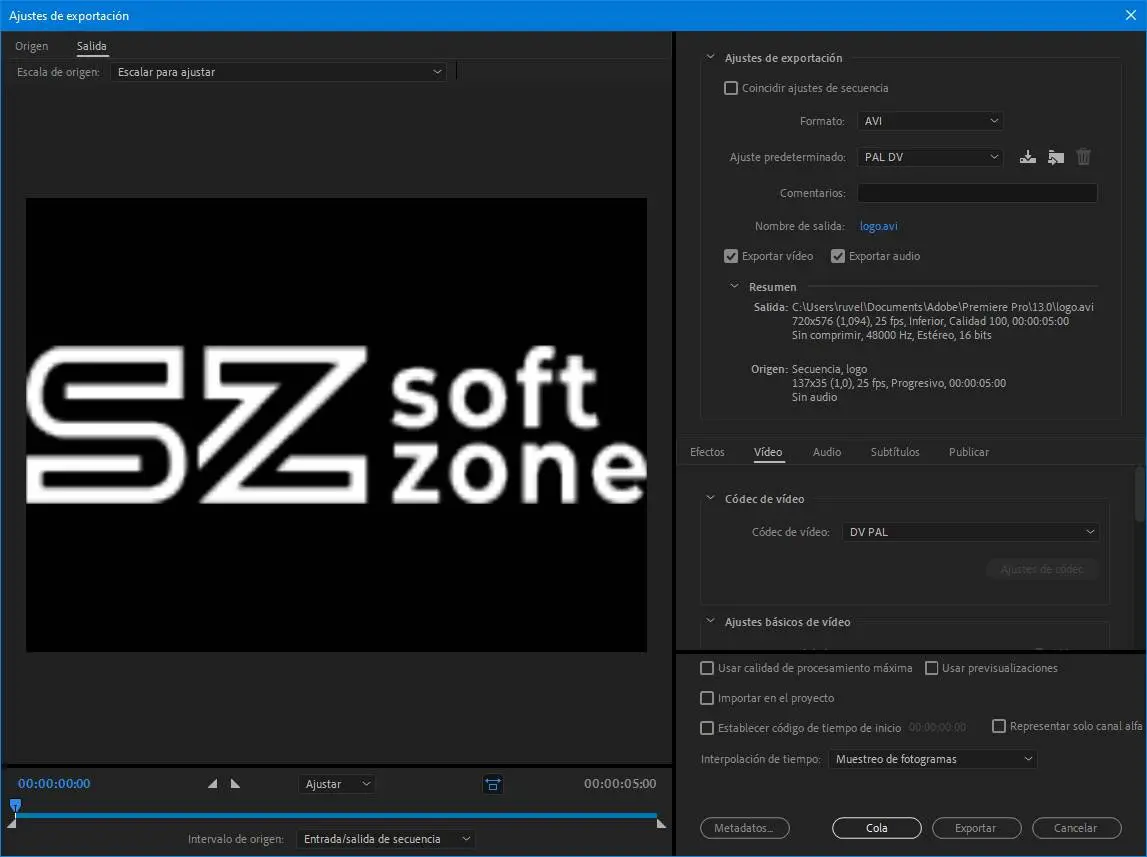Click the delete preset trash icon
Image resolution: width=1147 pixels, height=857 pixels.
[x=1083, y=157]
